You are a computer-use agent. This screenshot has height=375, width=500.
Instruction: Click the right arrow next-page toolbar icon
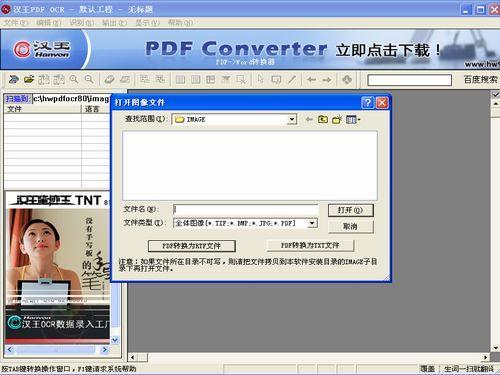click(327, 80)
